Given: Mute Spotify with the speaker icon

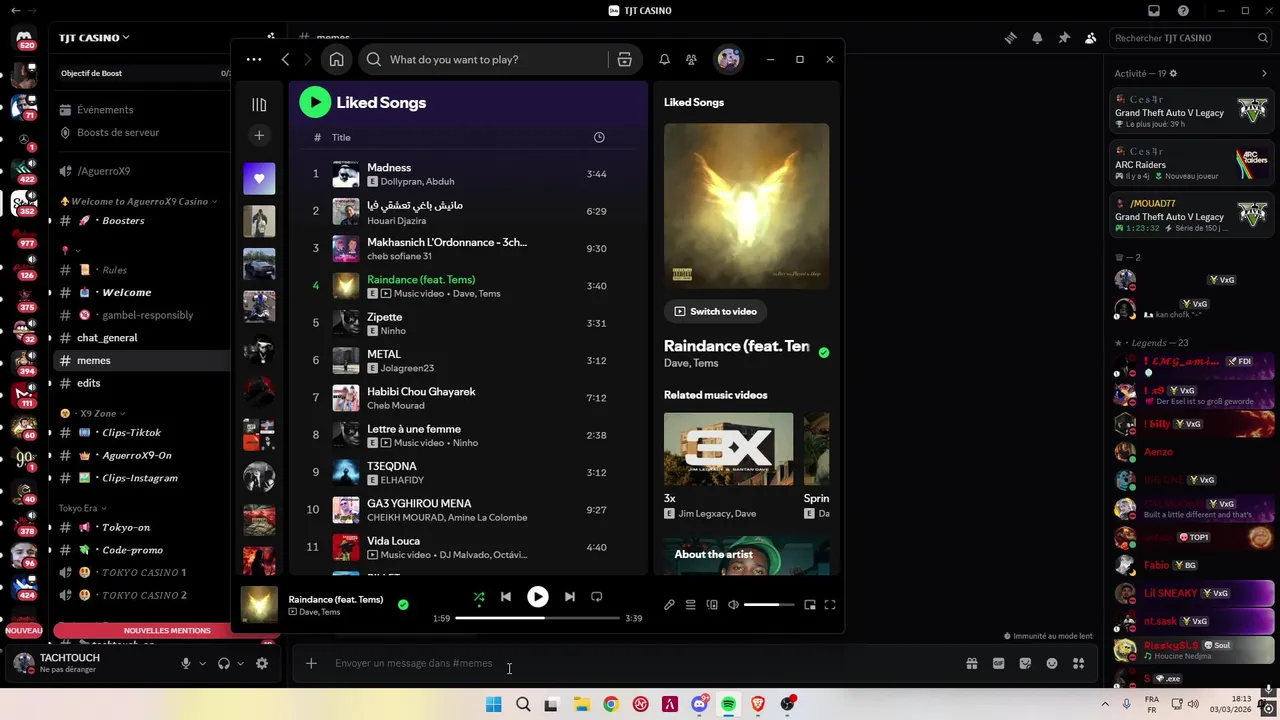Looking at the screenshot, I should coord(733,605).
